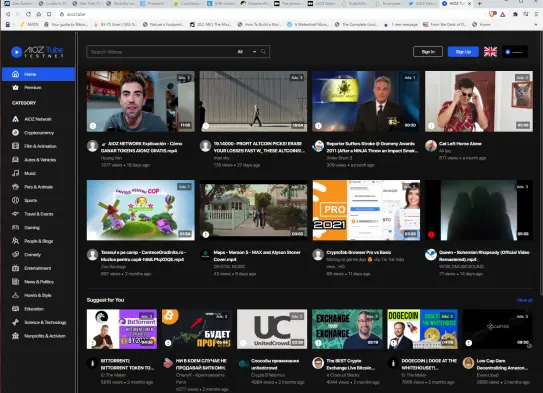
Task: Select the Science & Technology category icon
Action: point(16,322)
